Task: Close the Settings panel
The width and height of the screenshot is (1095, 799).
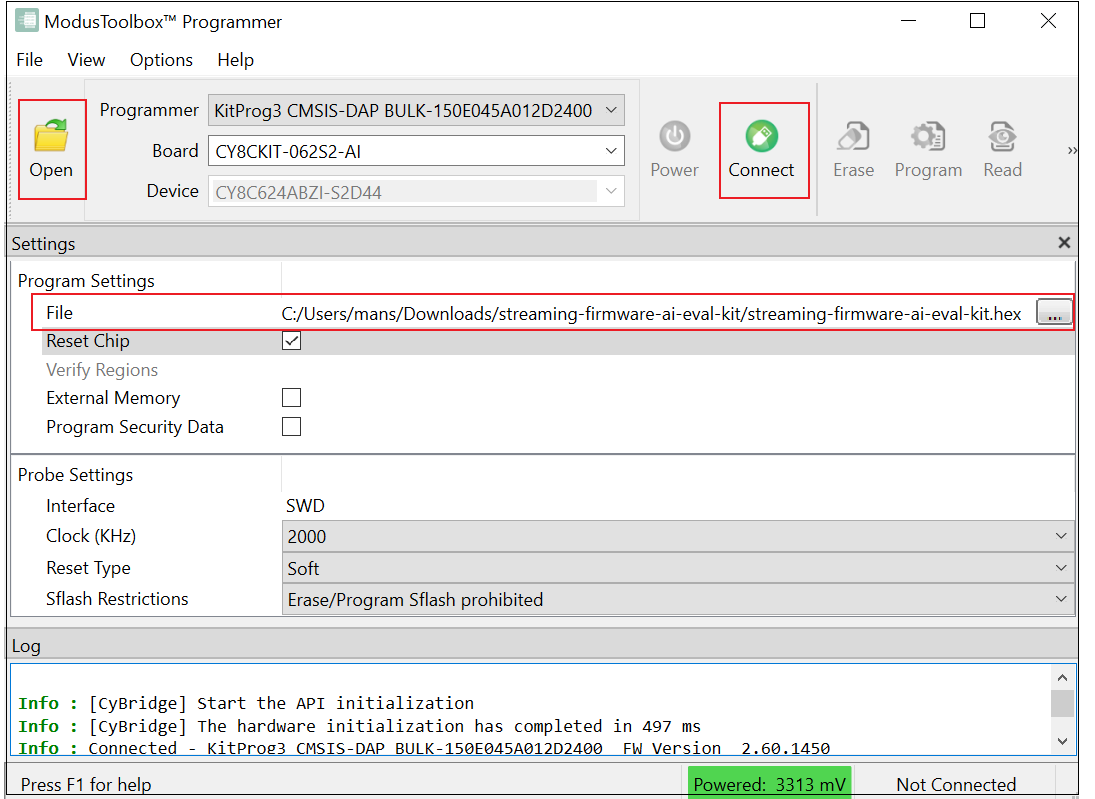Action: (x=1064, y=242)
